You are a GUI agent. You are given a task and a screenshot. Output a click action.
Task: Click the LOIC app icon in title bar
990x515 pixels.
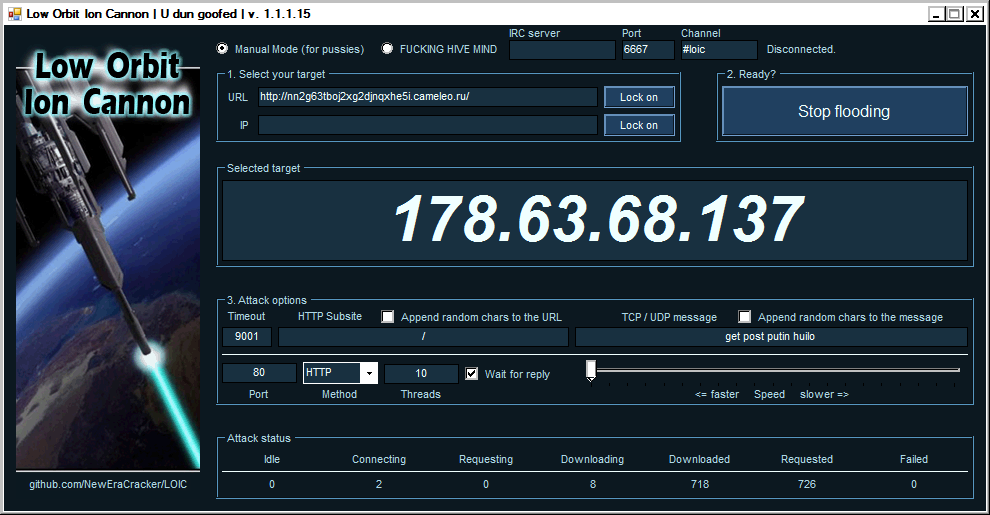coord(15,13)
